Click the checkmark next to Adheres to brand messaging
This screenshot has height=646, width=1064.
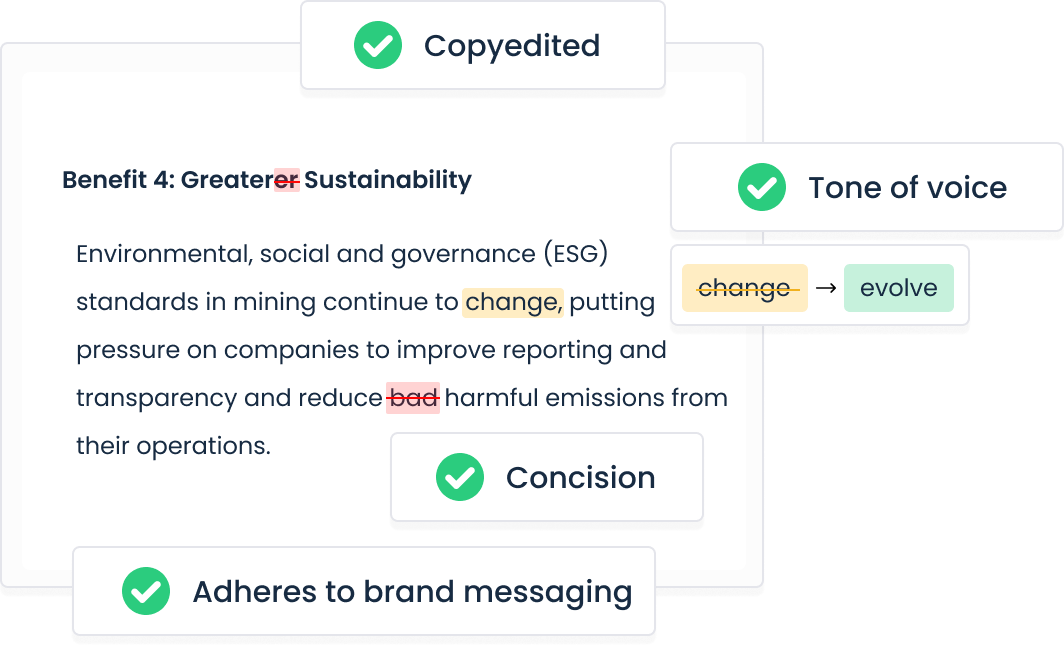[146, 591]
